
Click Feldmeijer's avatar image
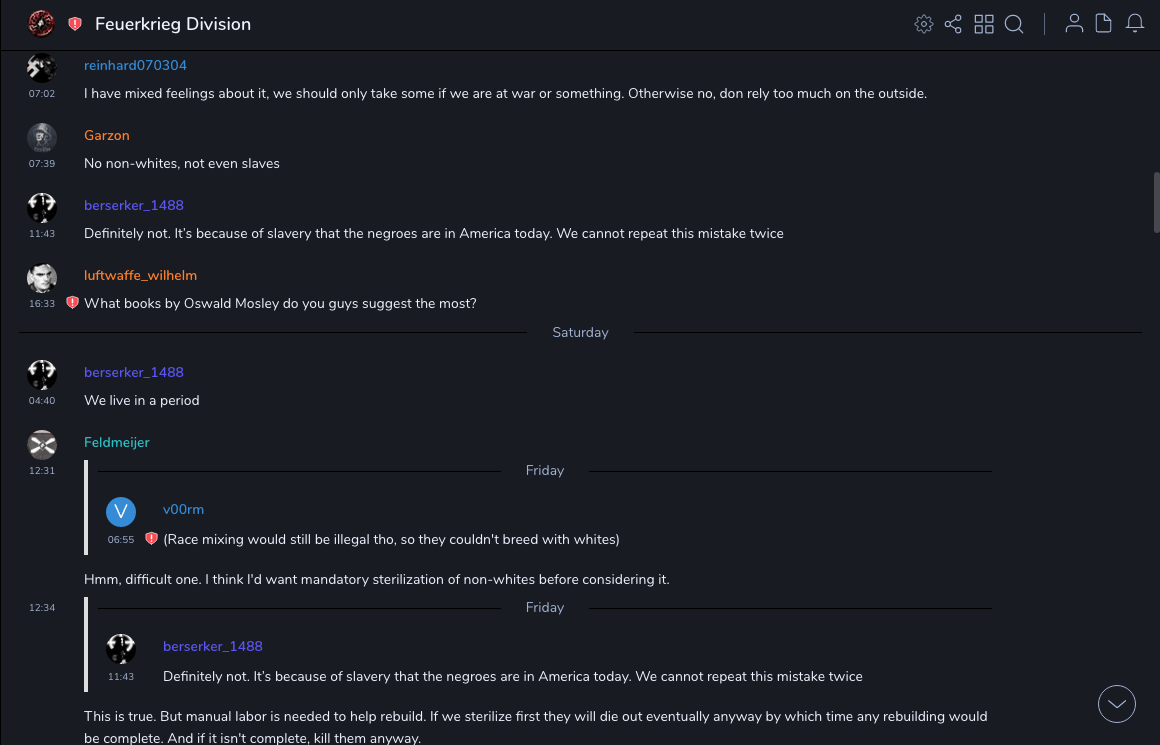[42, 444]
